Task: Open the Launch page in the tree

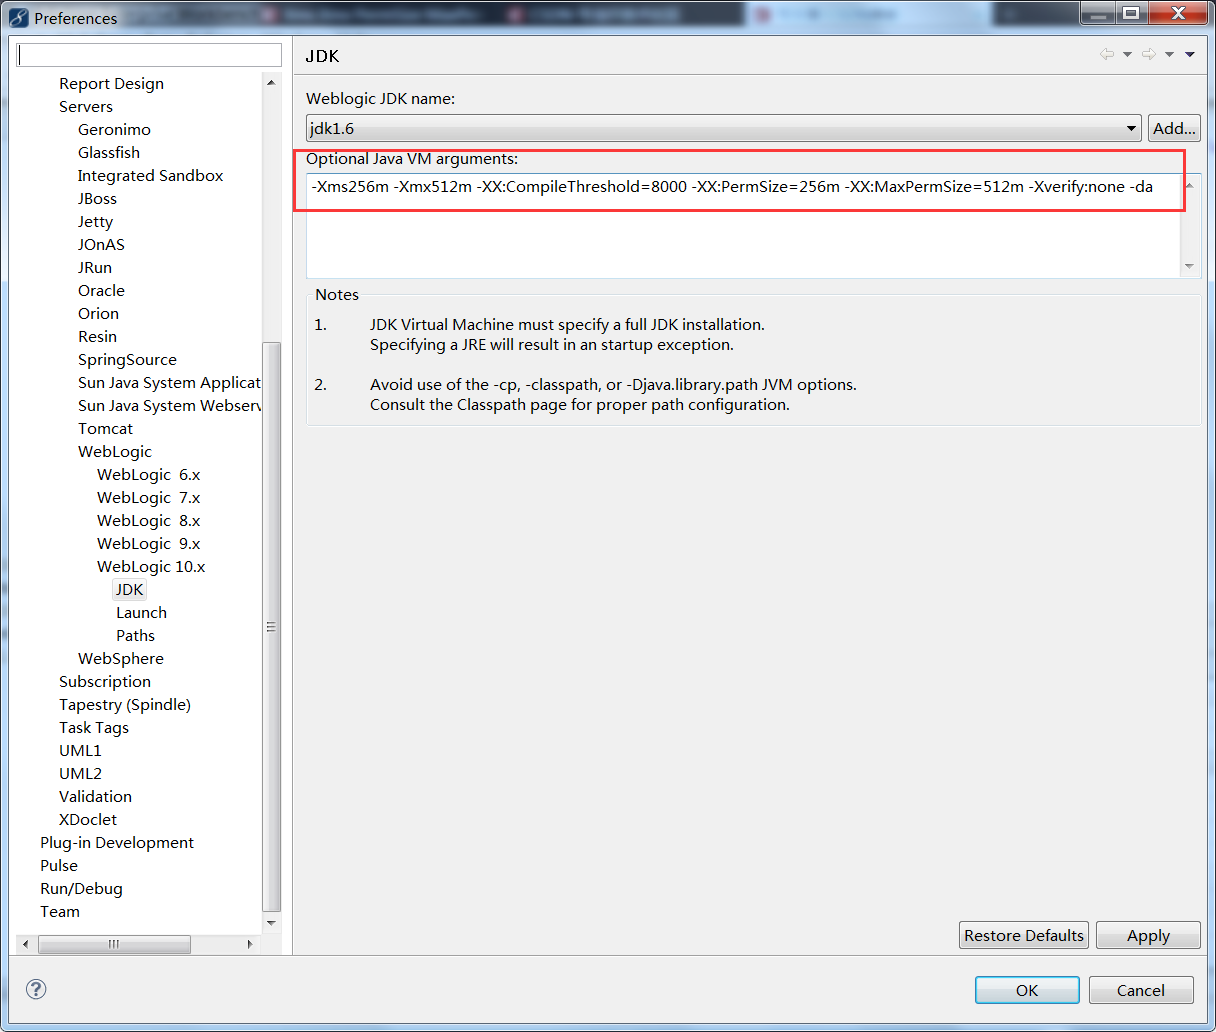Action: coord(141,613)
